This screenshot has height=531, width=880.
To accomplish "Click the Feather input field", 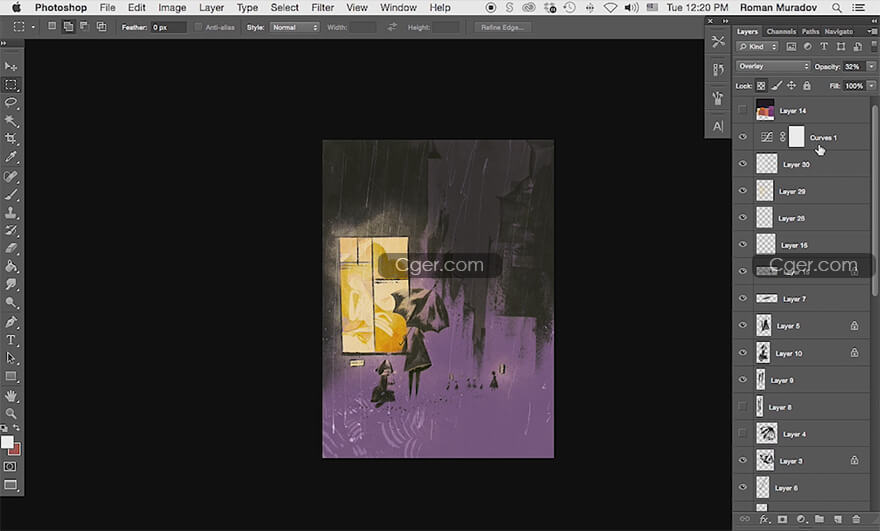I will point(168,27).
